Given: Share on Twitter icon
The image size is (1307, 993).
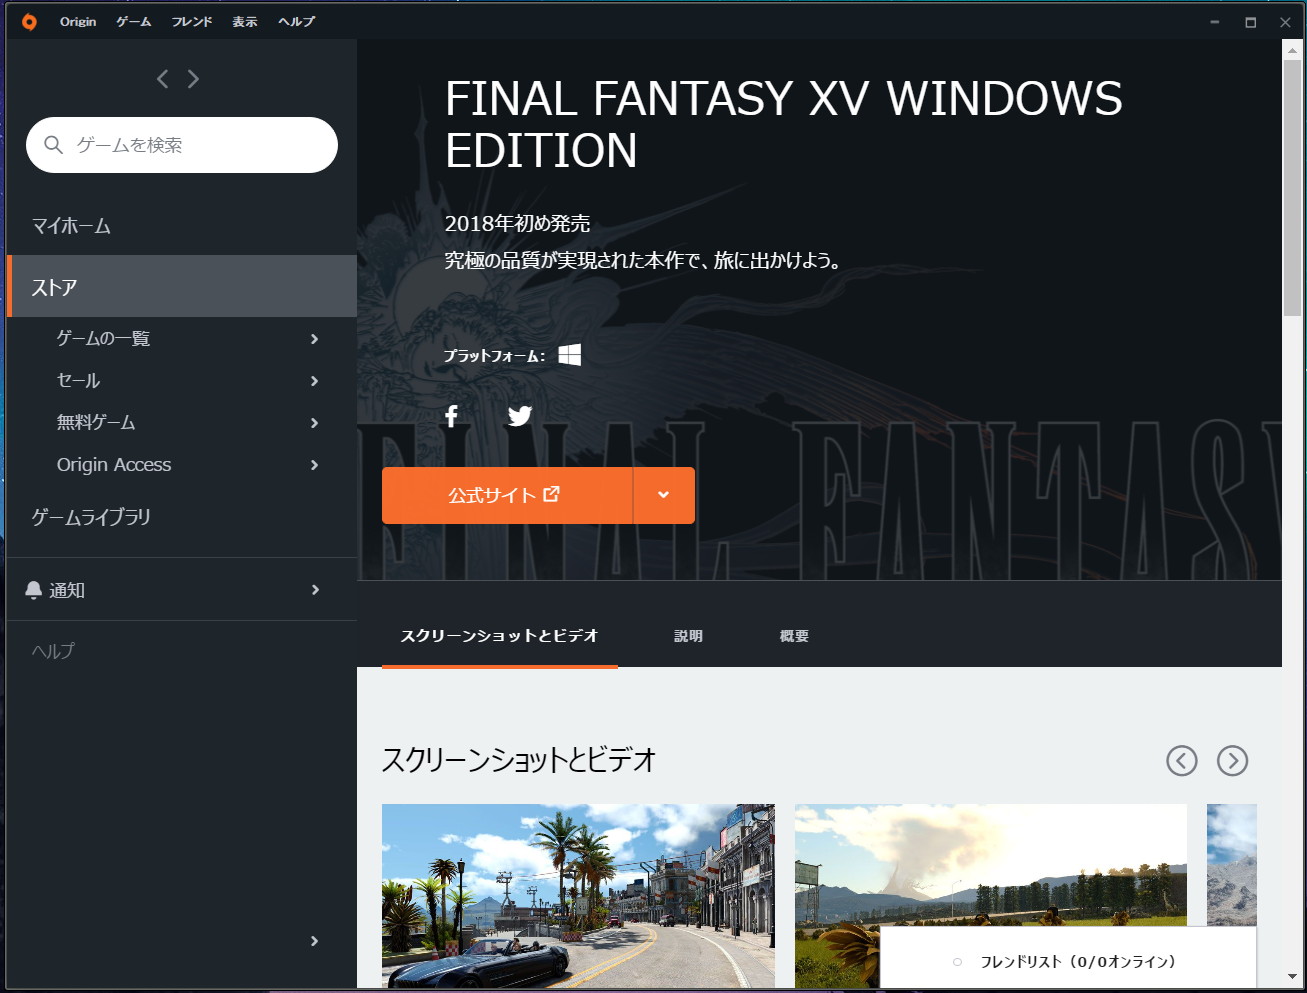Looking at the screenshot, I should (x=520, y=416).
